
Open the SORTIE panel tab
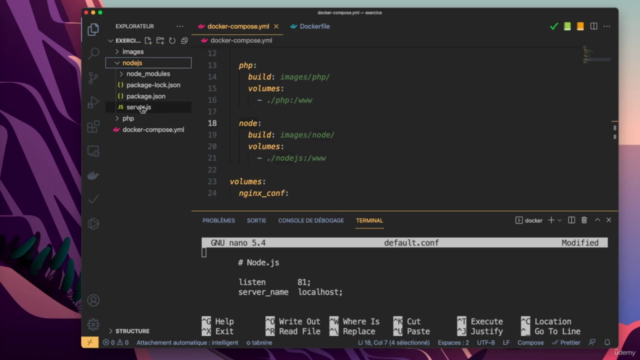[256, 220]
